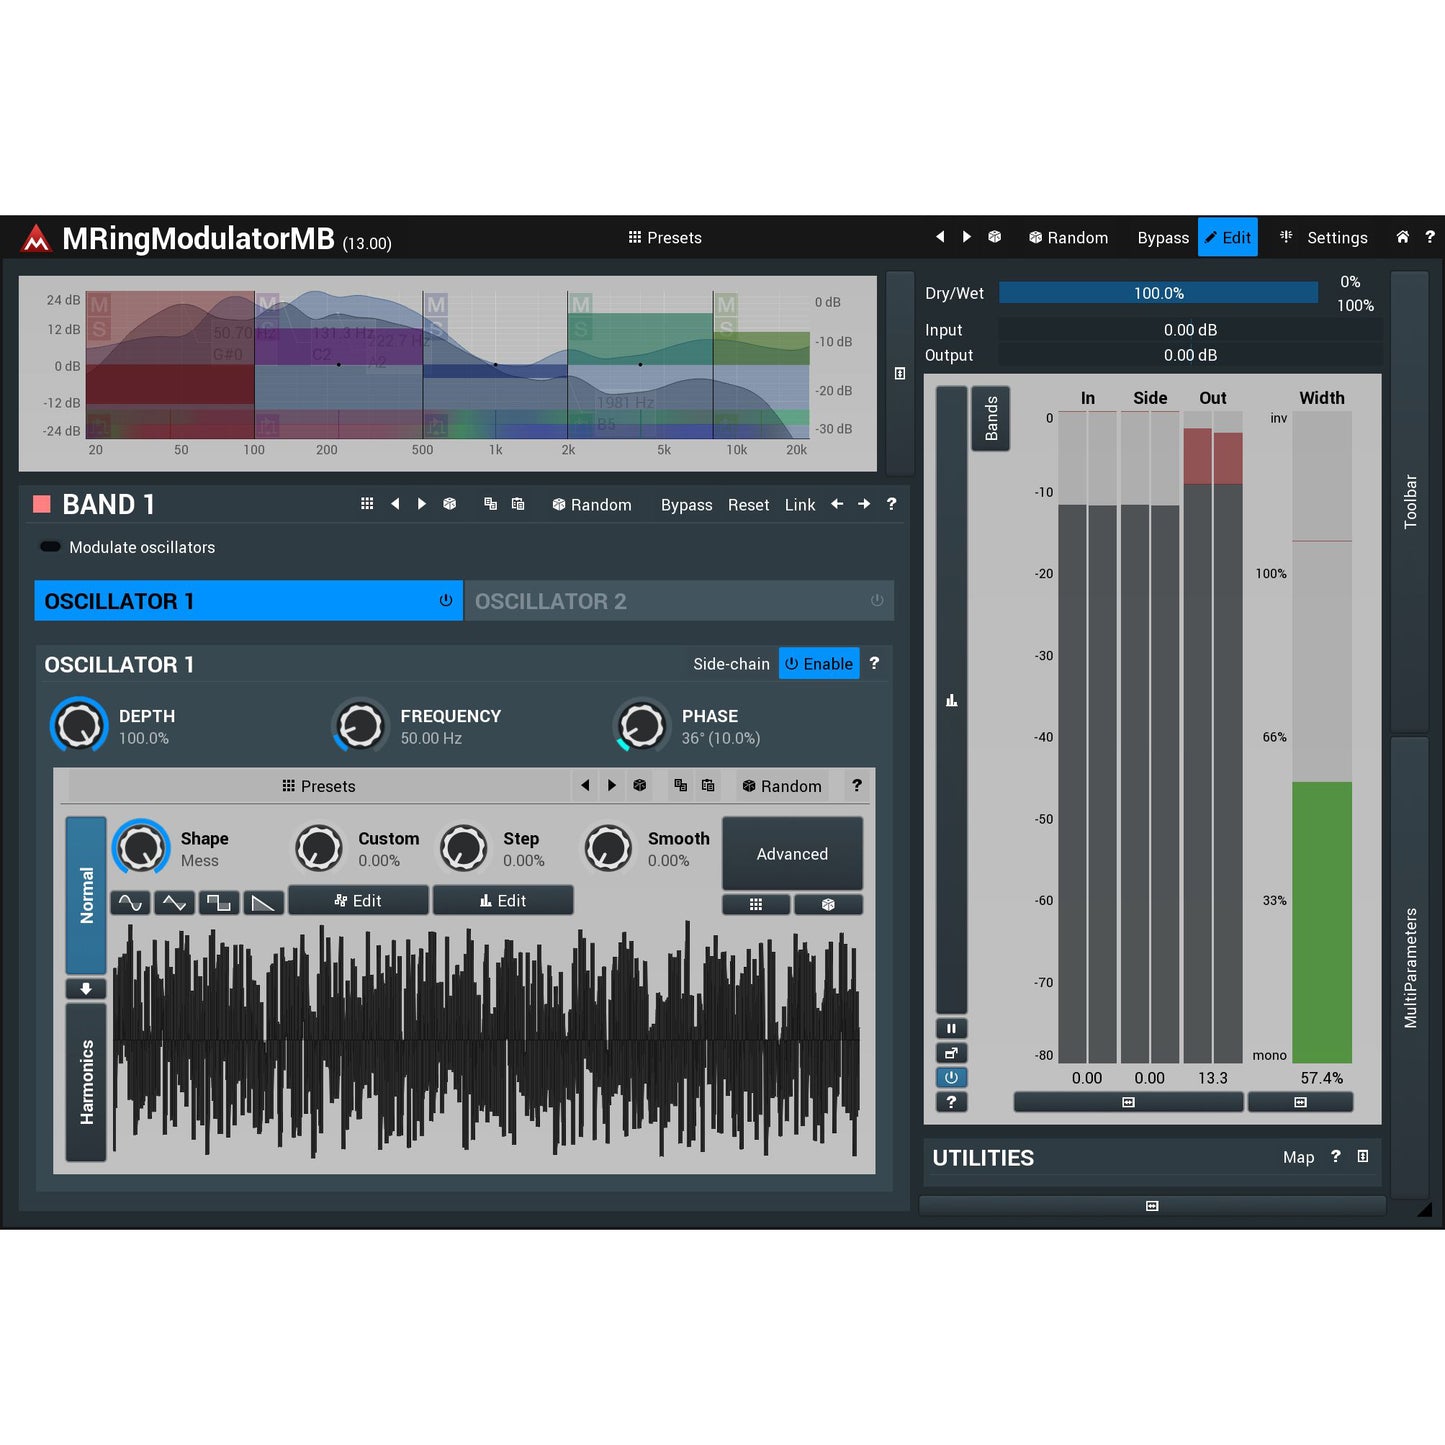Open the Bands panel selector
The width and height of the screenshot is (1445, 1445).
point(990,418)
